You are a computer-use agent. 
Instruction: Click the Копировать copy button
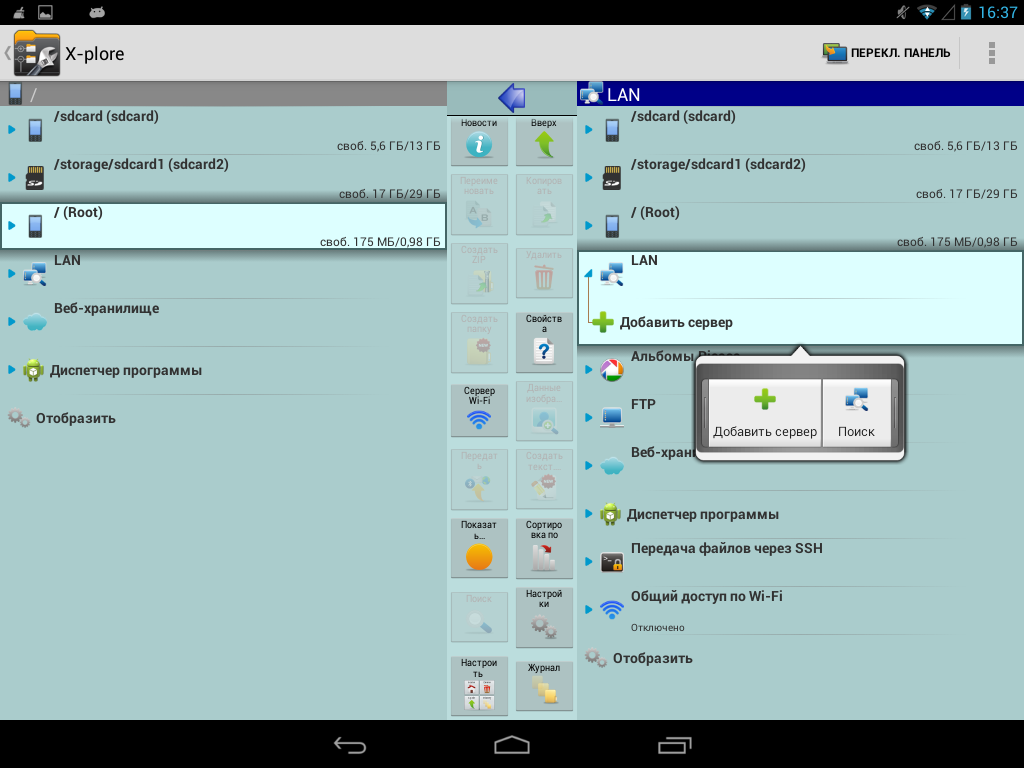click(544, 204)
